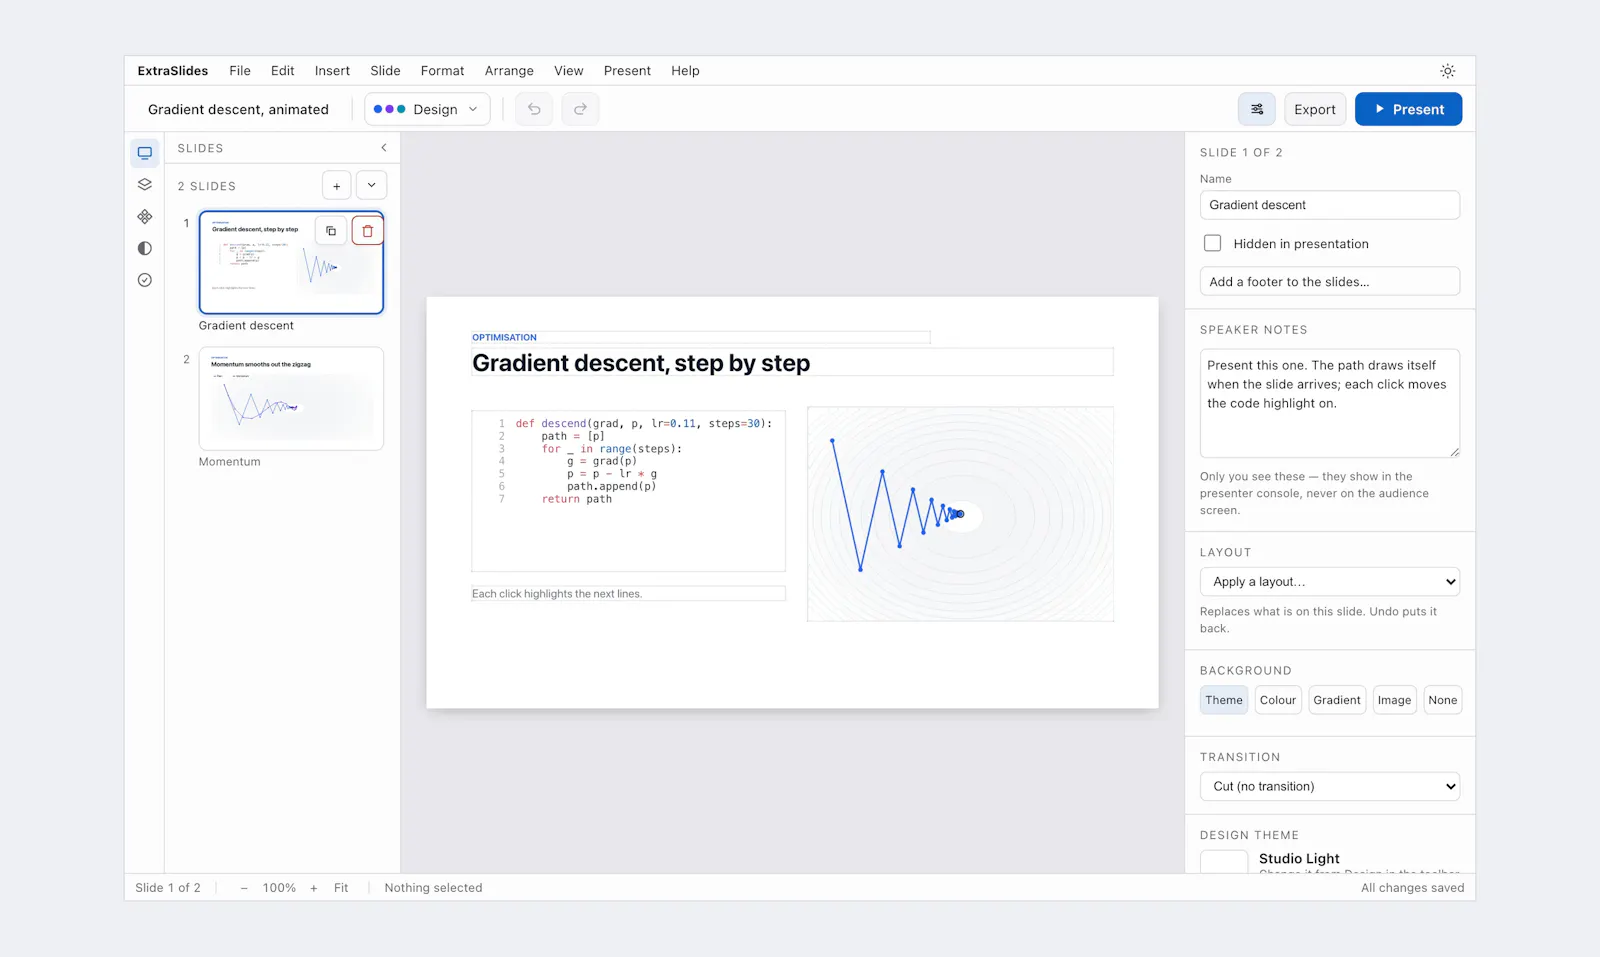
Task: Click Fit in the status bar
Action: [x=341, y=888]
